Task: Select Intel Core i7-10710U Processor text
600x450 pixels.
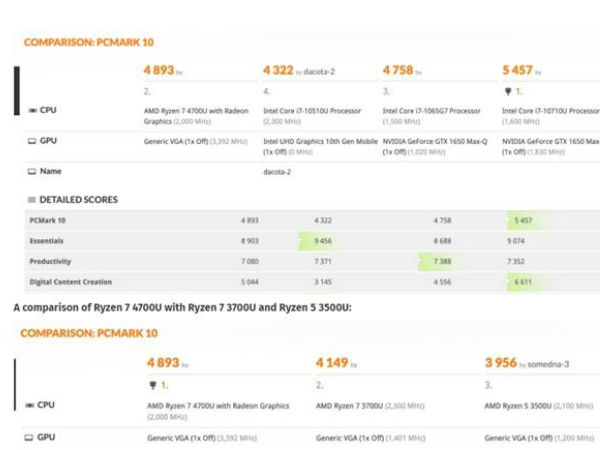Action: point(551,111)
